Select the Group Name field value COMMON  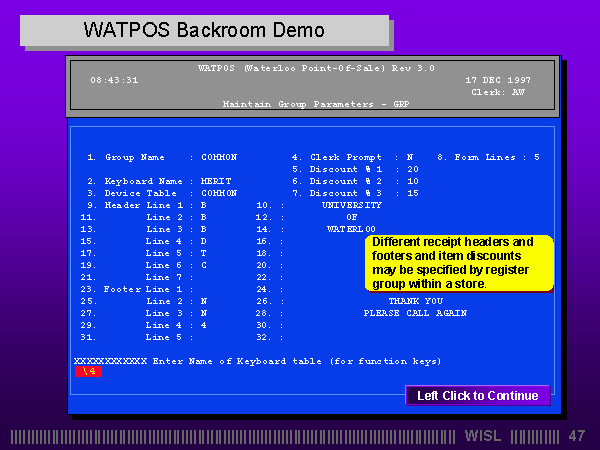[219, 157]
